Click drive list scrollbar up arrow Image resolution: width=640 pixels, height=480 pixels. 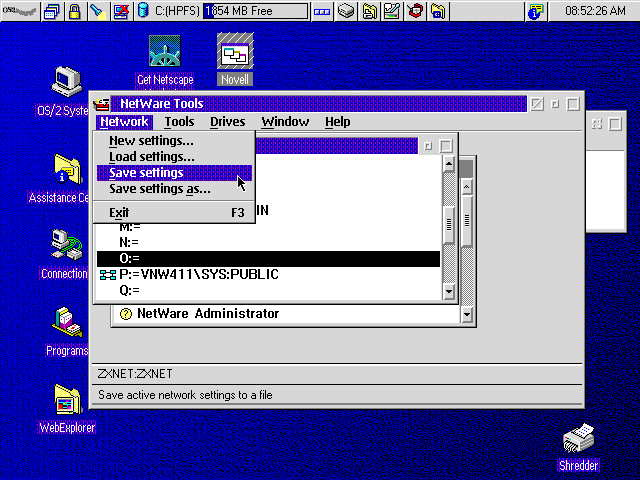pyautogui.click(x=449, y=164)
